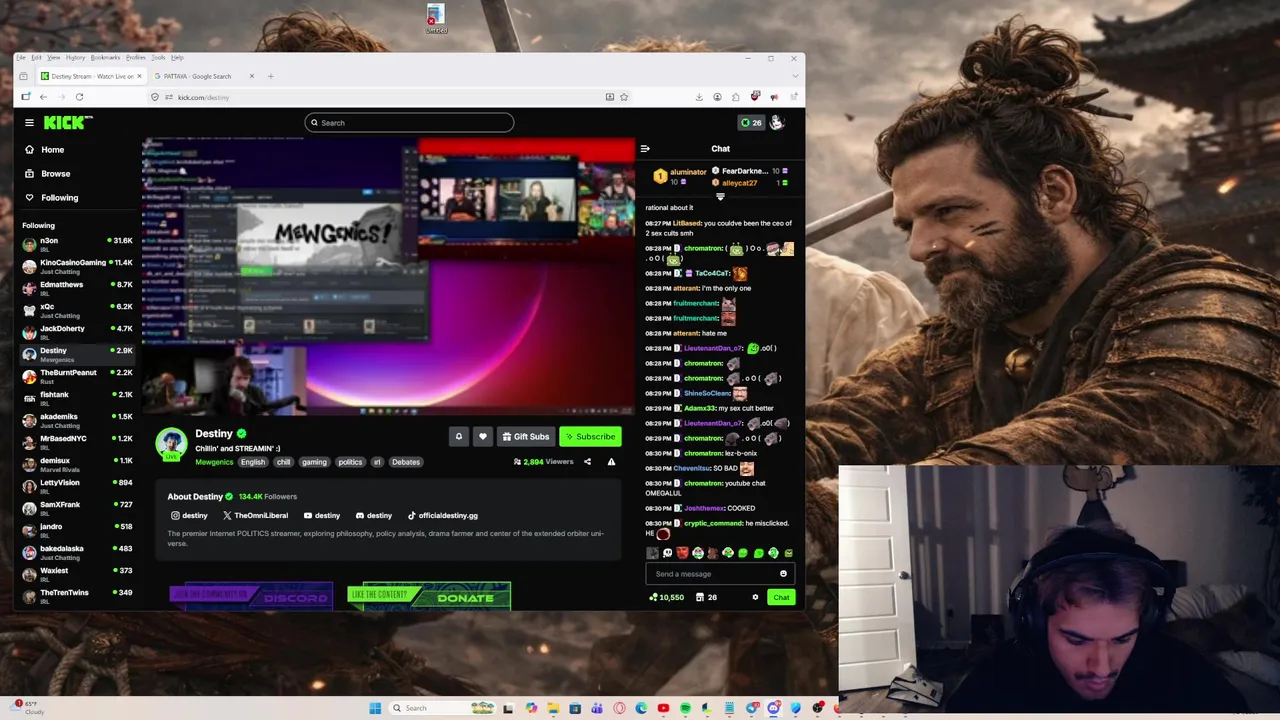Click the Gift Subs button

pyautogui.click(x=526, y=436)
